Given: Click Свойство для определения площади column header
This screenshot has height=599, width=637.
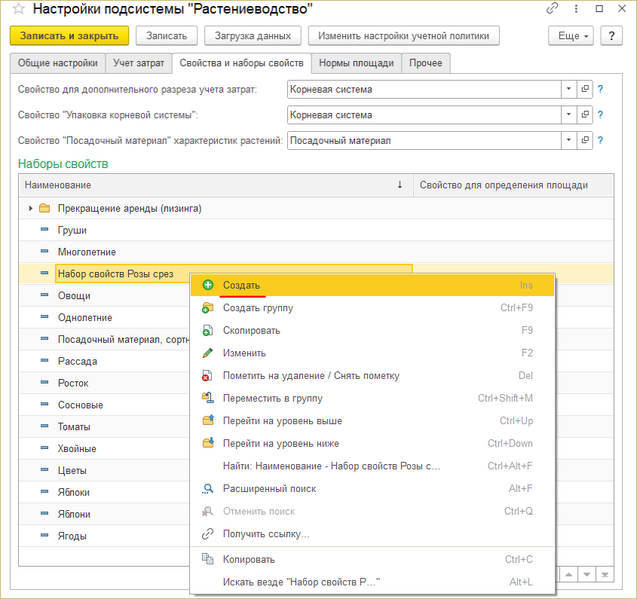Looking at the screenshot, I should pyautogui.click(x=514, y=185).
